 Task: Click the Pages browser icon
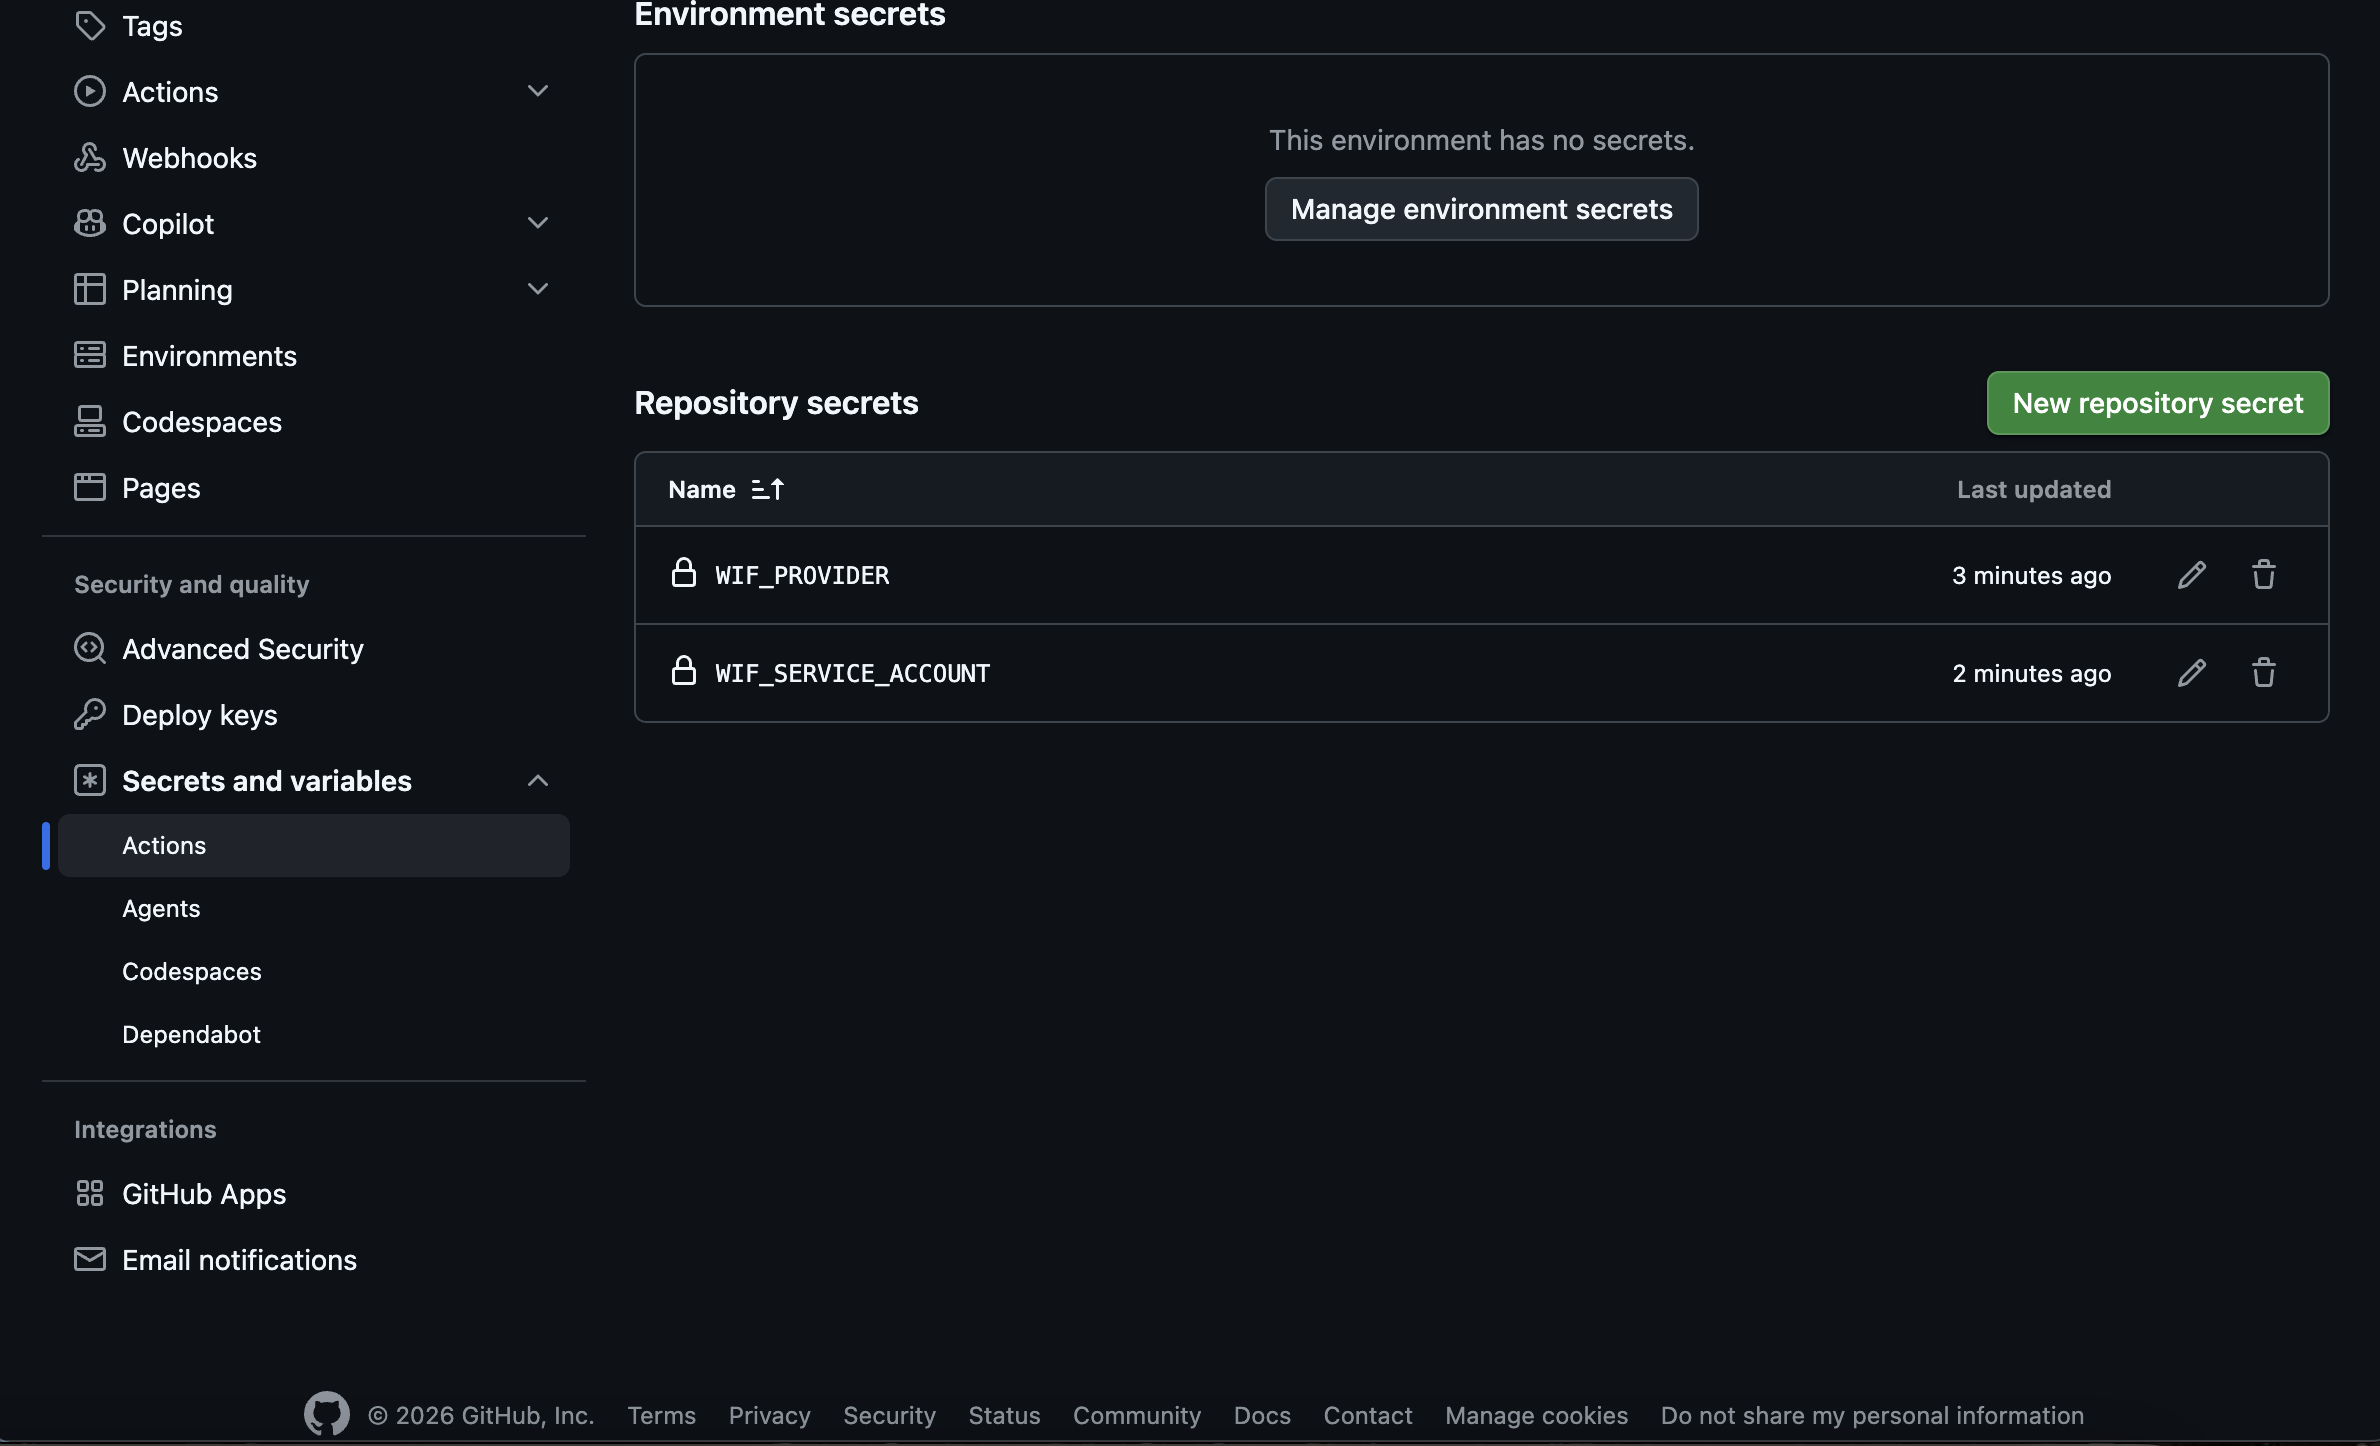tap(90, 488)
